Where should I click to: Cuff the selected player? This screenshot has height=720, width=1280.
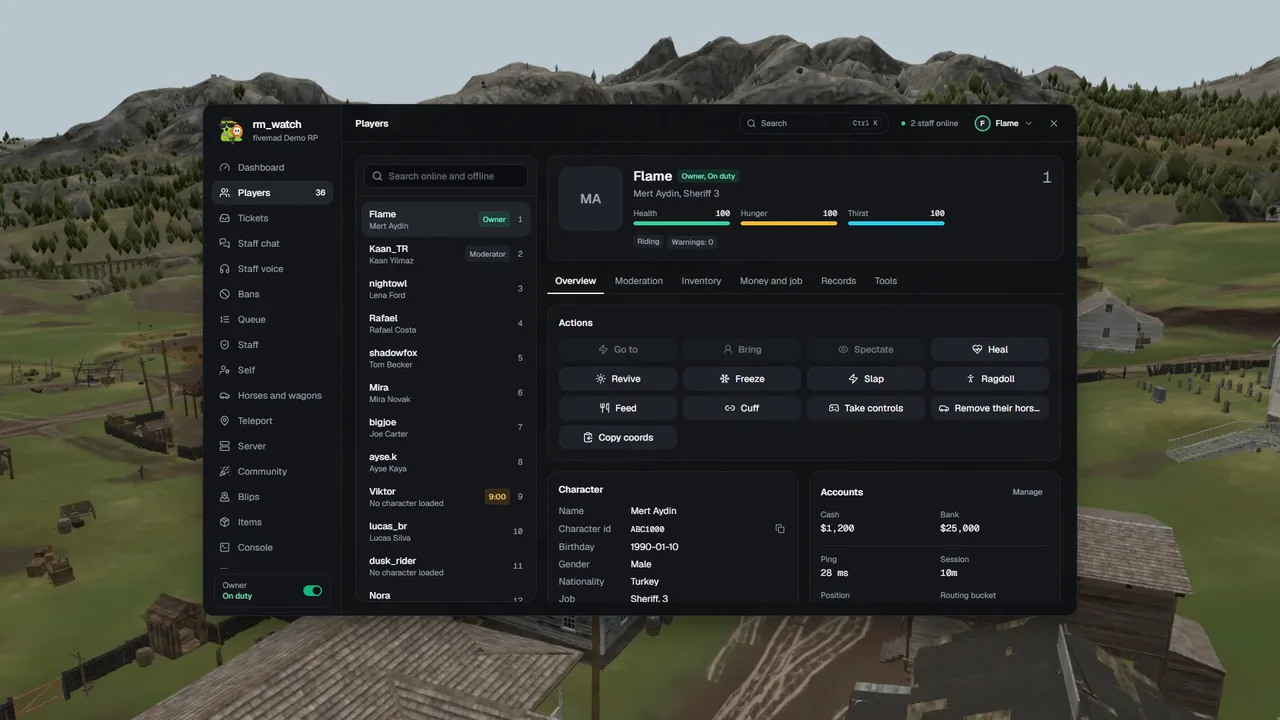pos(742,408)
